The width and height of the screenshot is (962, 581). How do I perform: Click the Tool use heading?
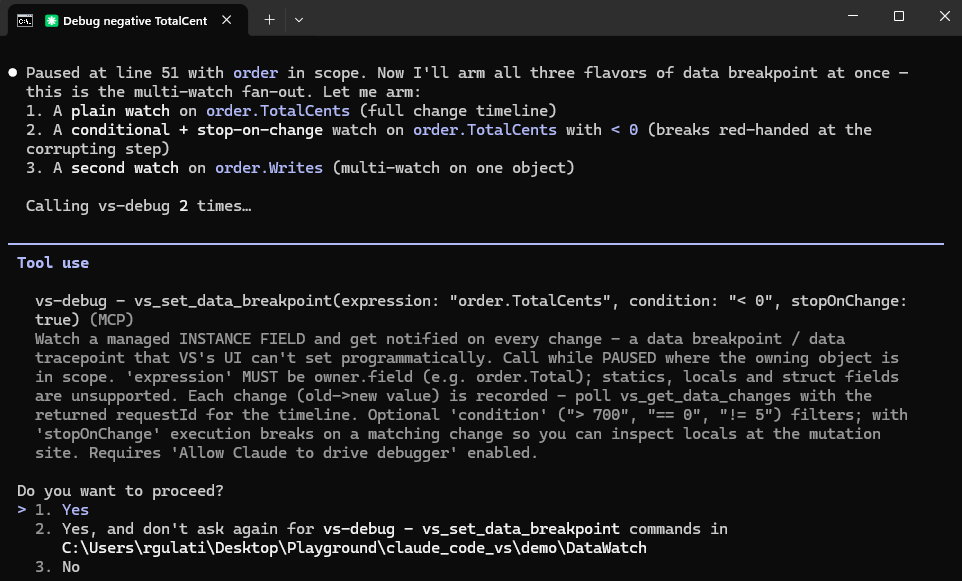click(x=53, y=263)
